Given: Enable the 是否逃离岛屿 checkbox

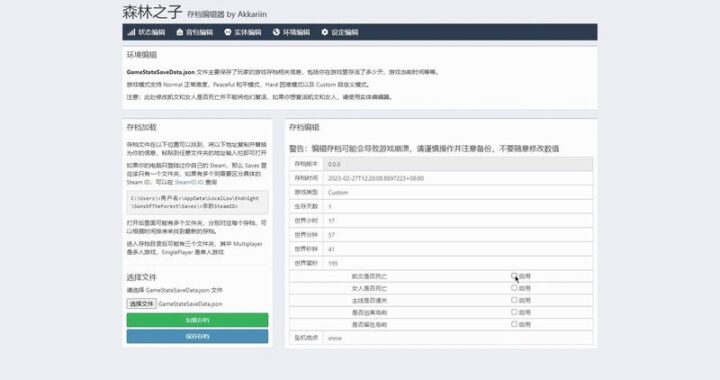Looking at the screenshot, I should tap(514, 312).
